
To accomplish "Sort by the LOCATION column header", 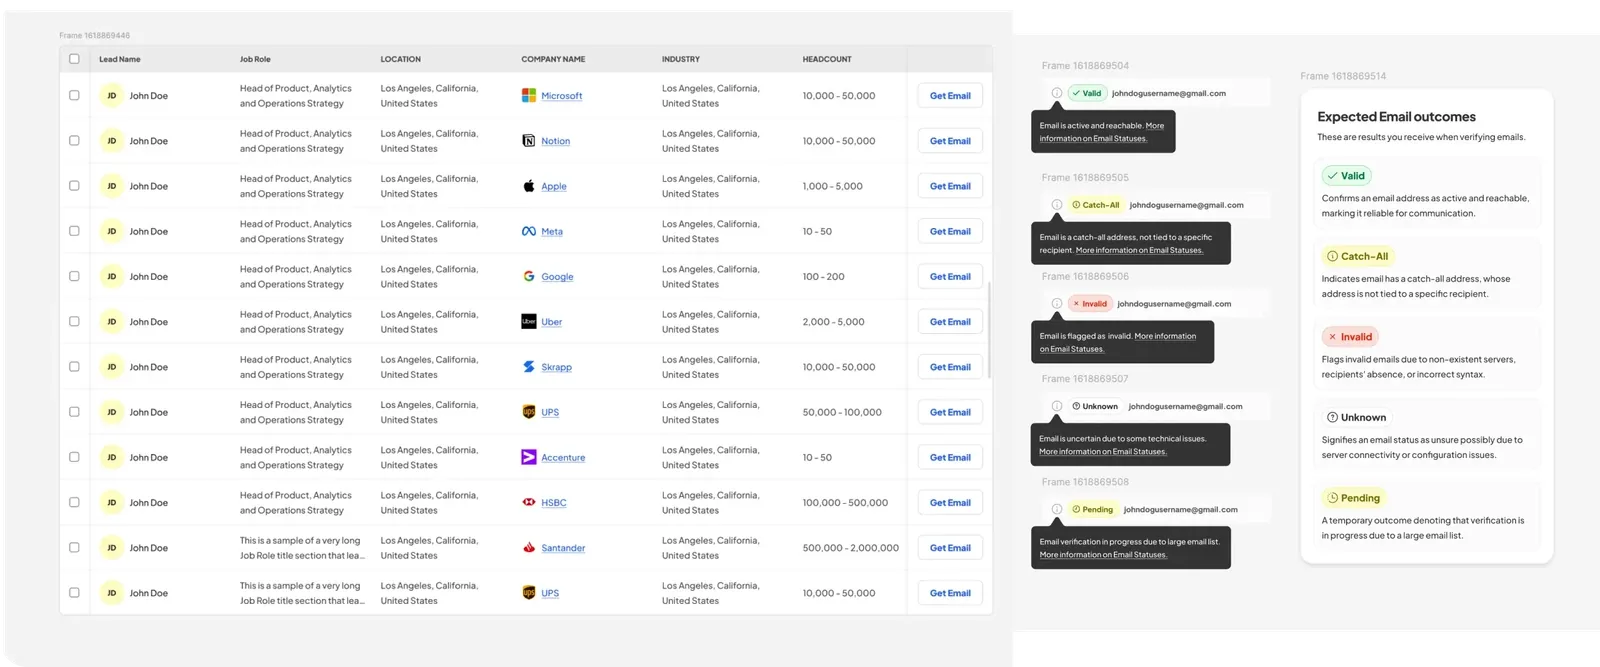I will 401,59.
